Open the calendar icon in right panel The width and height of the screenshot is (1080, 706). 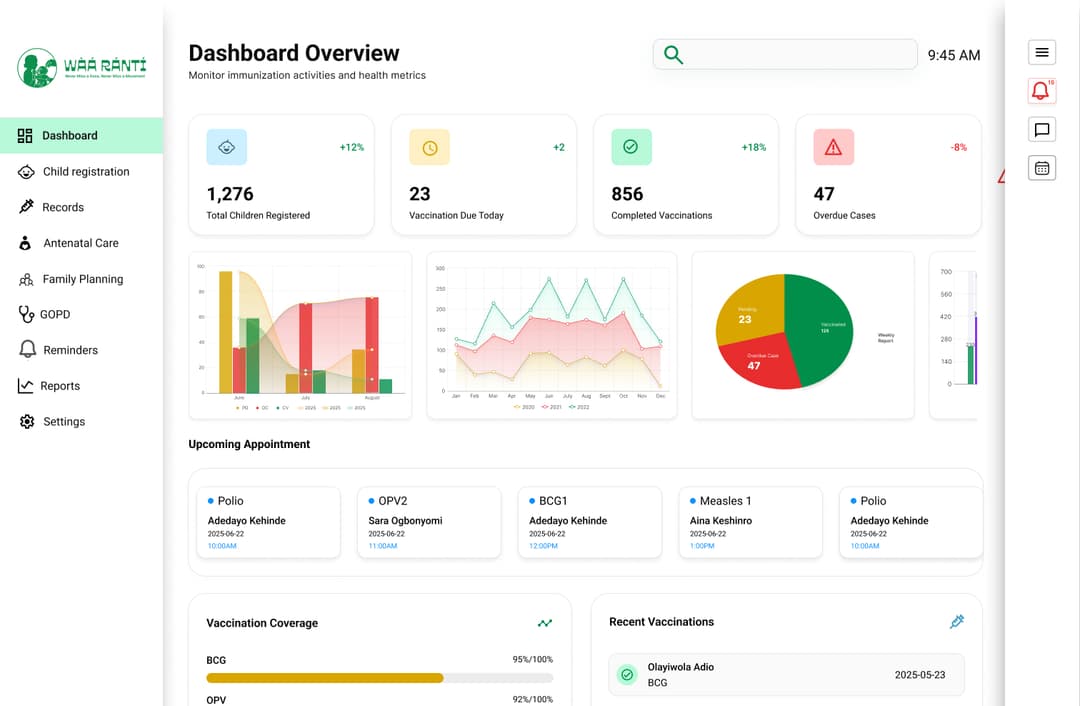(1041, 168)
